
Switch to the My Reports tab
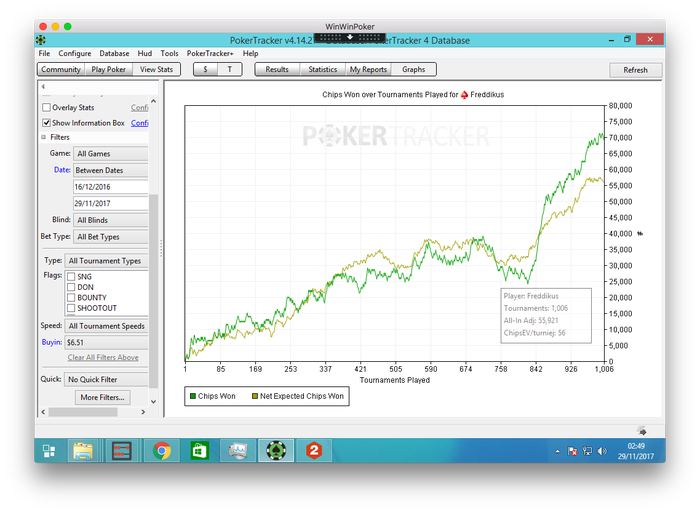368,70
